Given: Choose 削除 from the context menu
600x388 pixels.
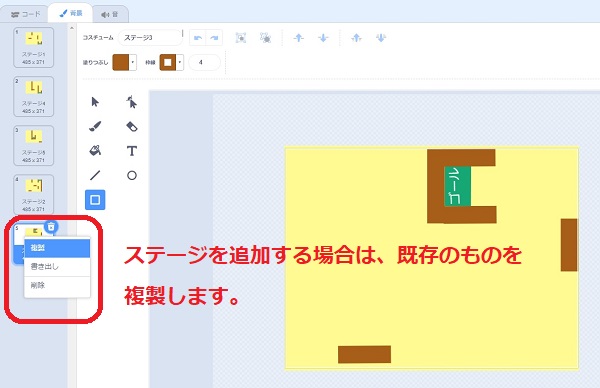Looking at the screenshot, I should [57, 285].
